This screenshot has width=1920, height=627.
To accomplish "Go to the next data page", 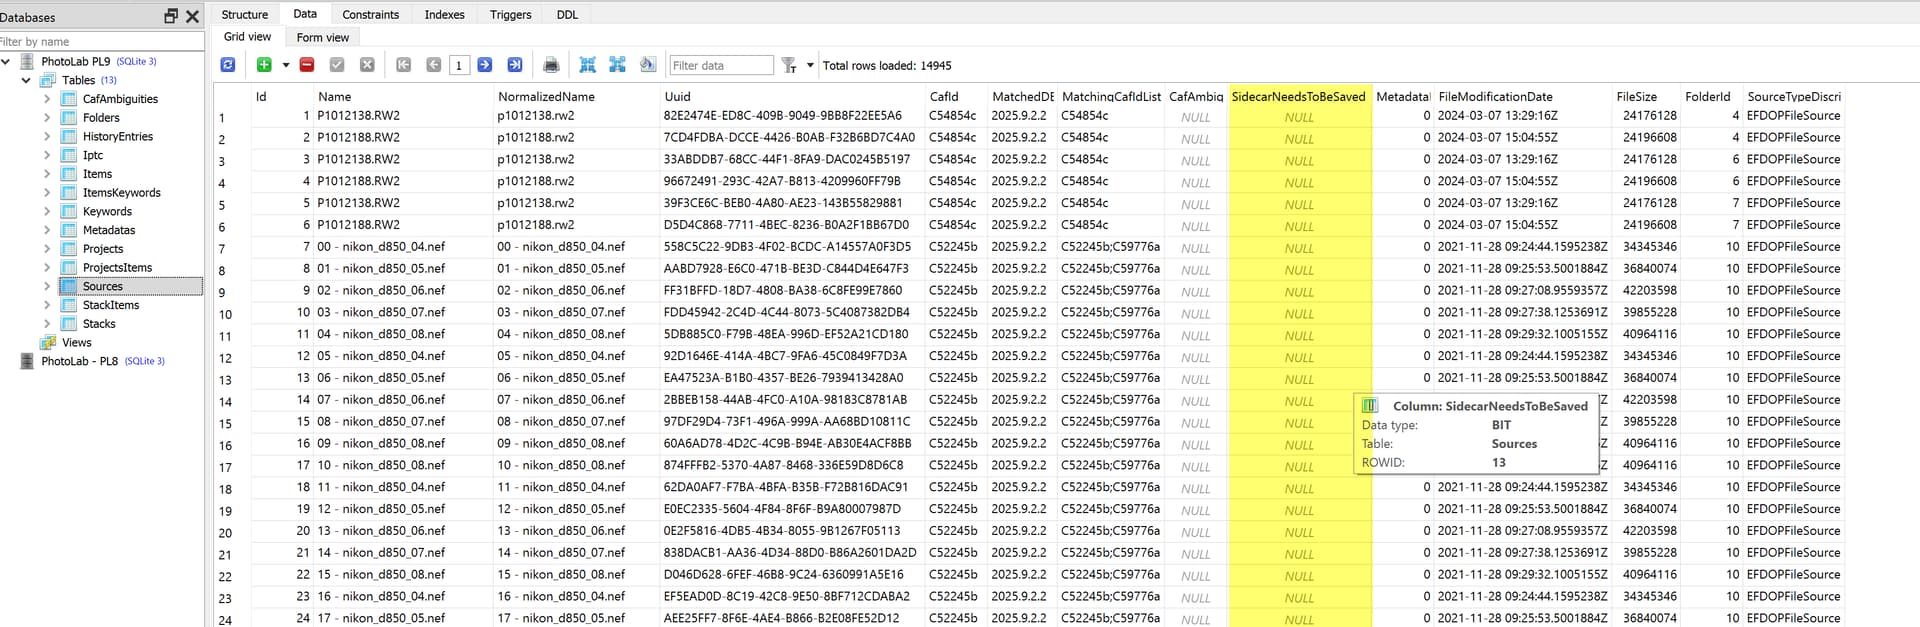I will click(485, 65).
